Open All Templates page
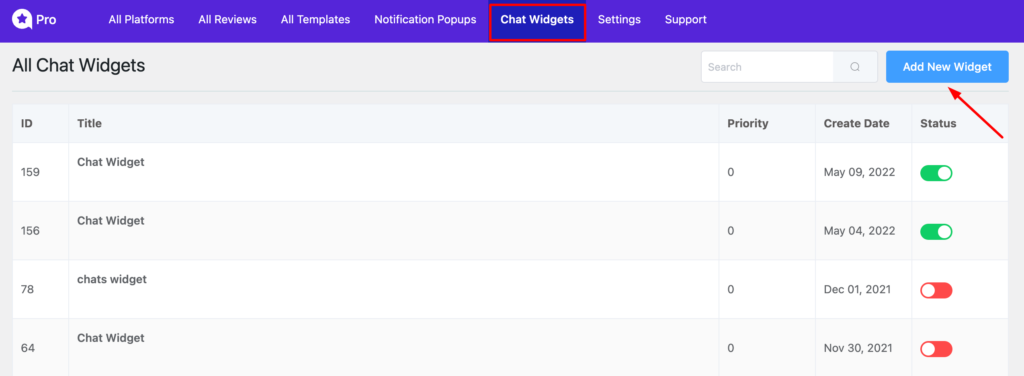 coord(315,20)
